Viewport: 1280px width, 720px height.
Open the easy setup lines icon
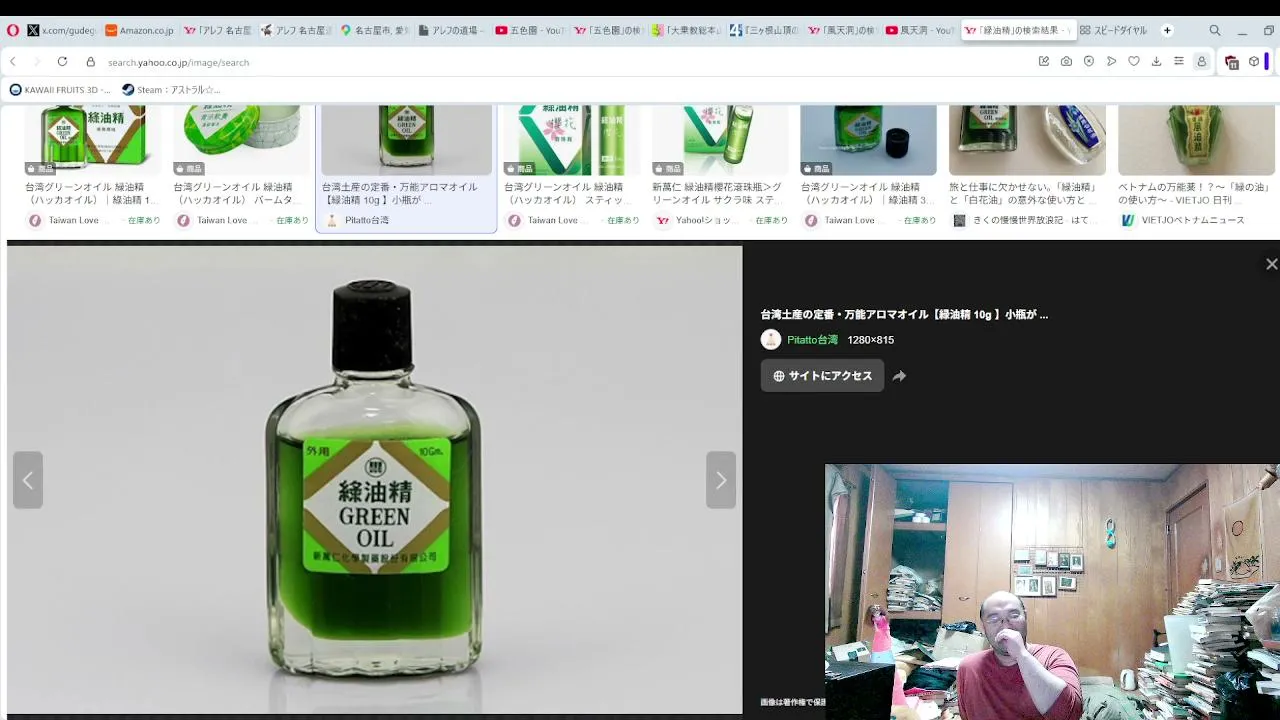click(x=1179, y=62)
